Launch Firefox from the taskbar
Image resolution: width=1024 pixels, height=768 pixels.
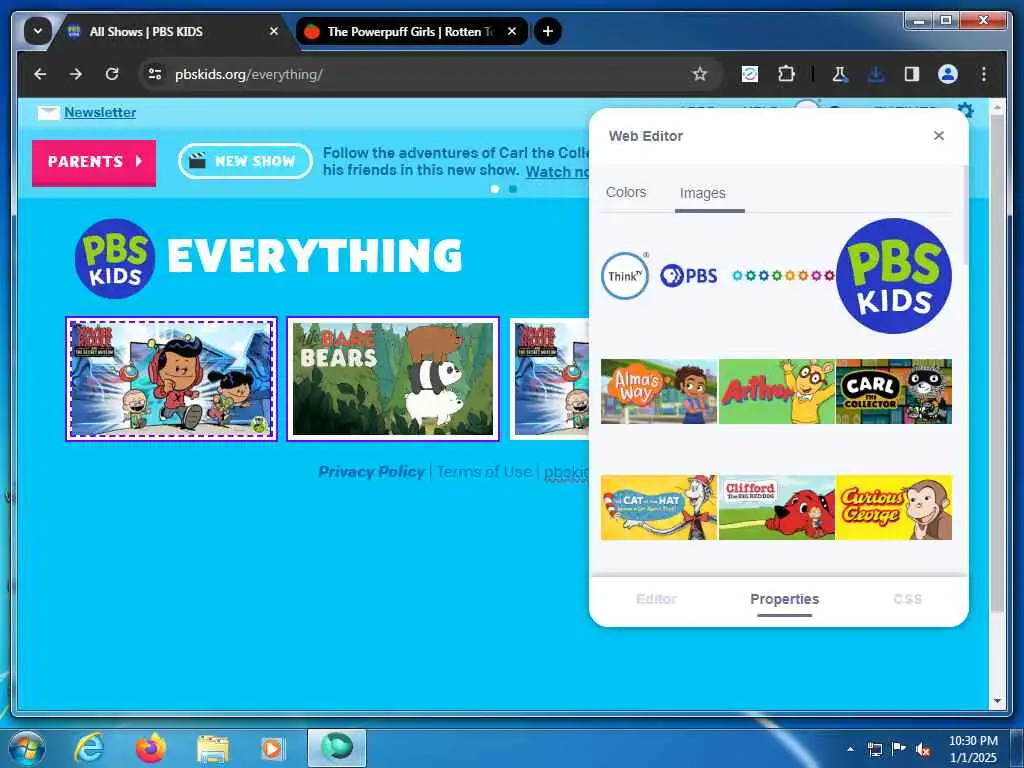(x=150, y=748)
